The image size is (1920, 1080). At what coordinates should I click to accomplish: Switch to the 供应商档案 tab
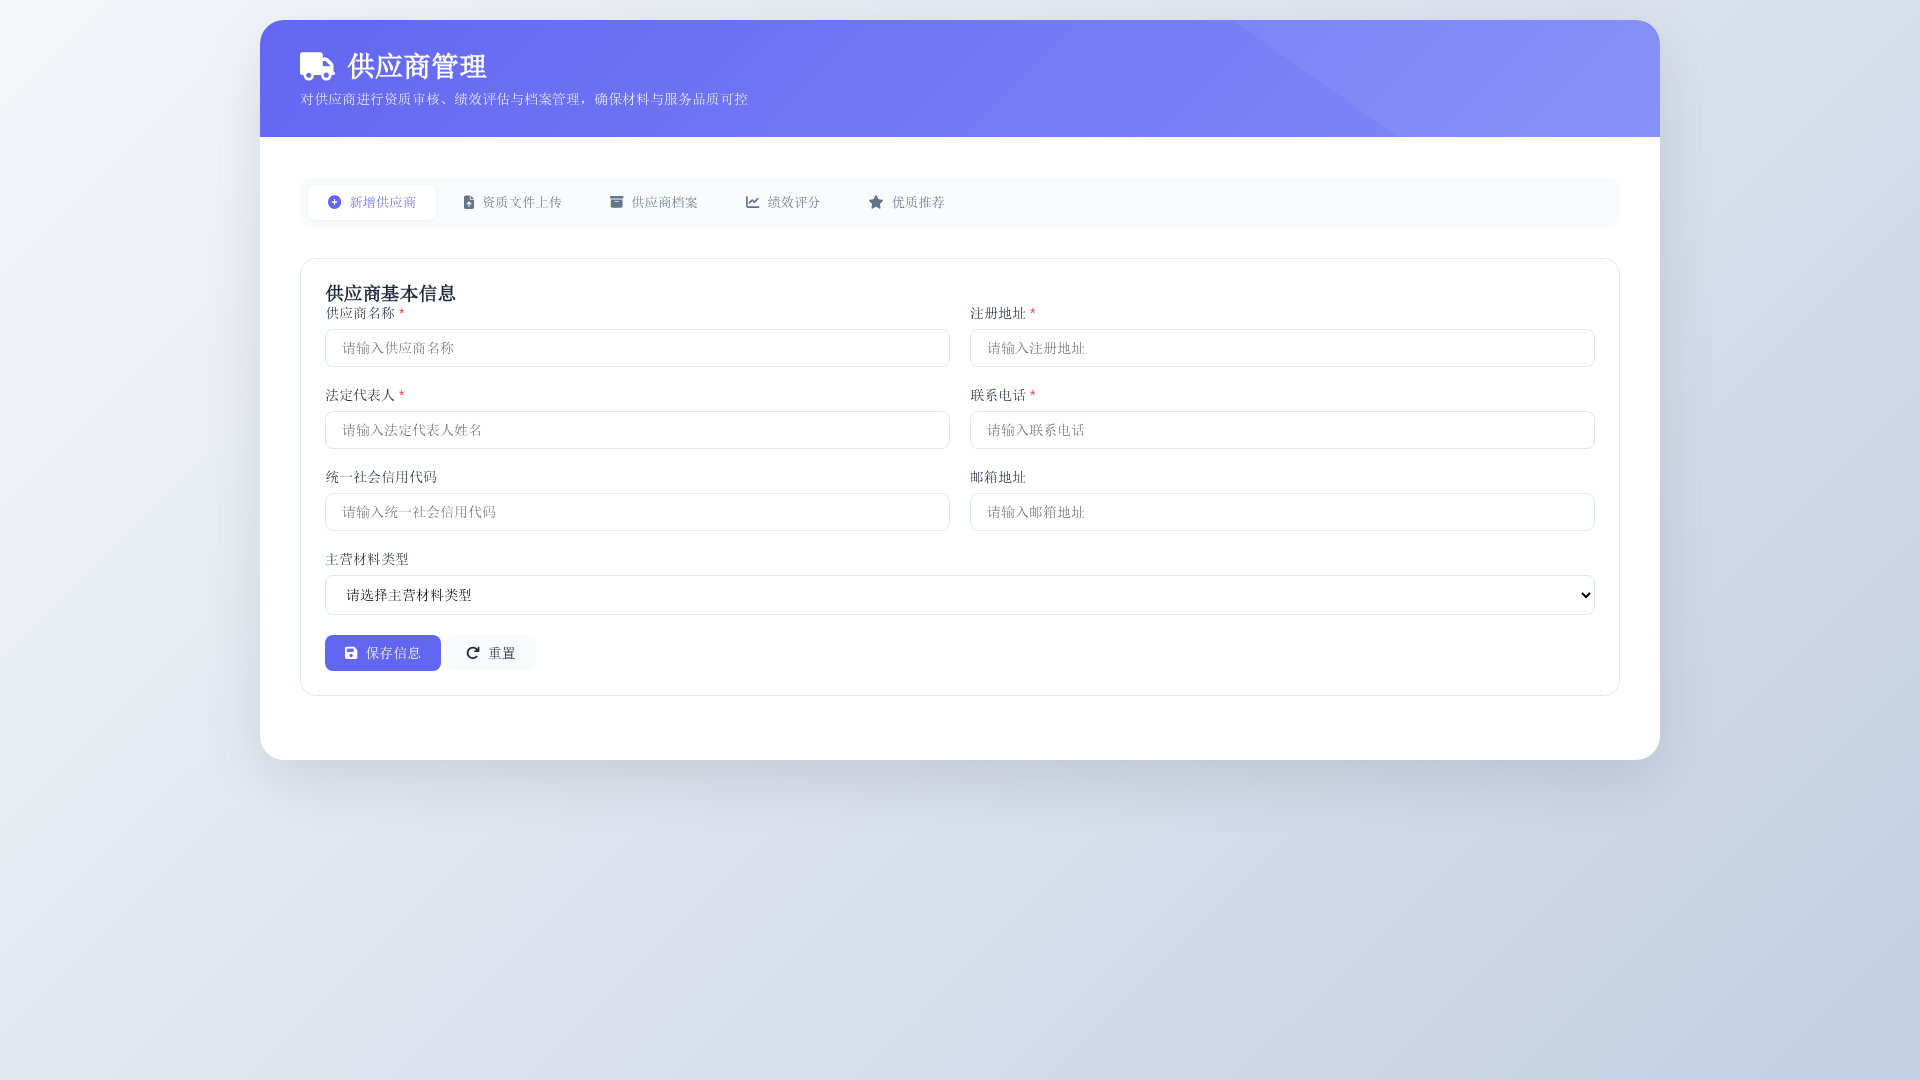(x=653, y=202)
